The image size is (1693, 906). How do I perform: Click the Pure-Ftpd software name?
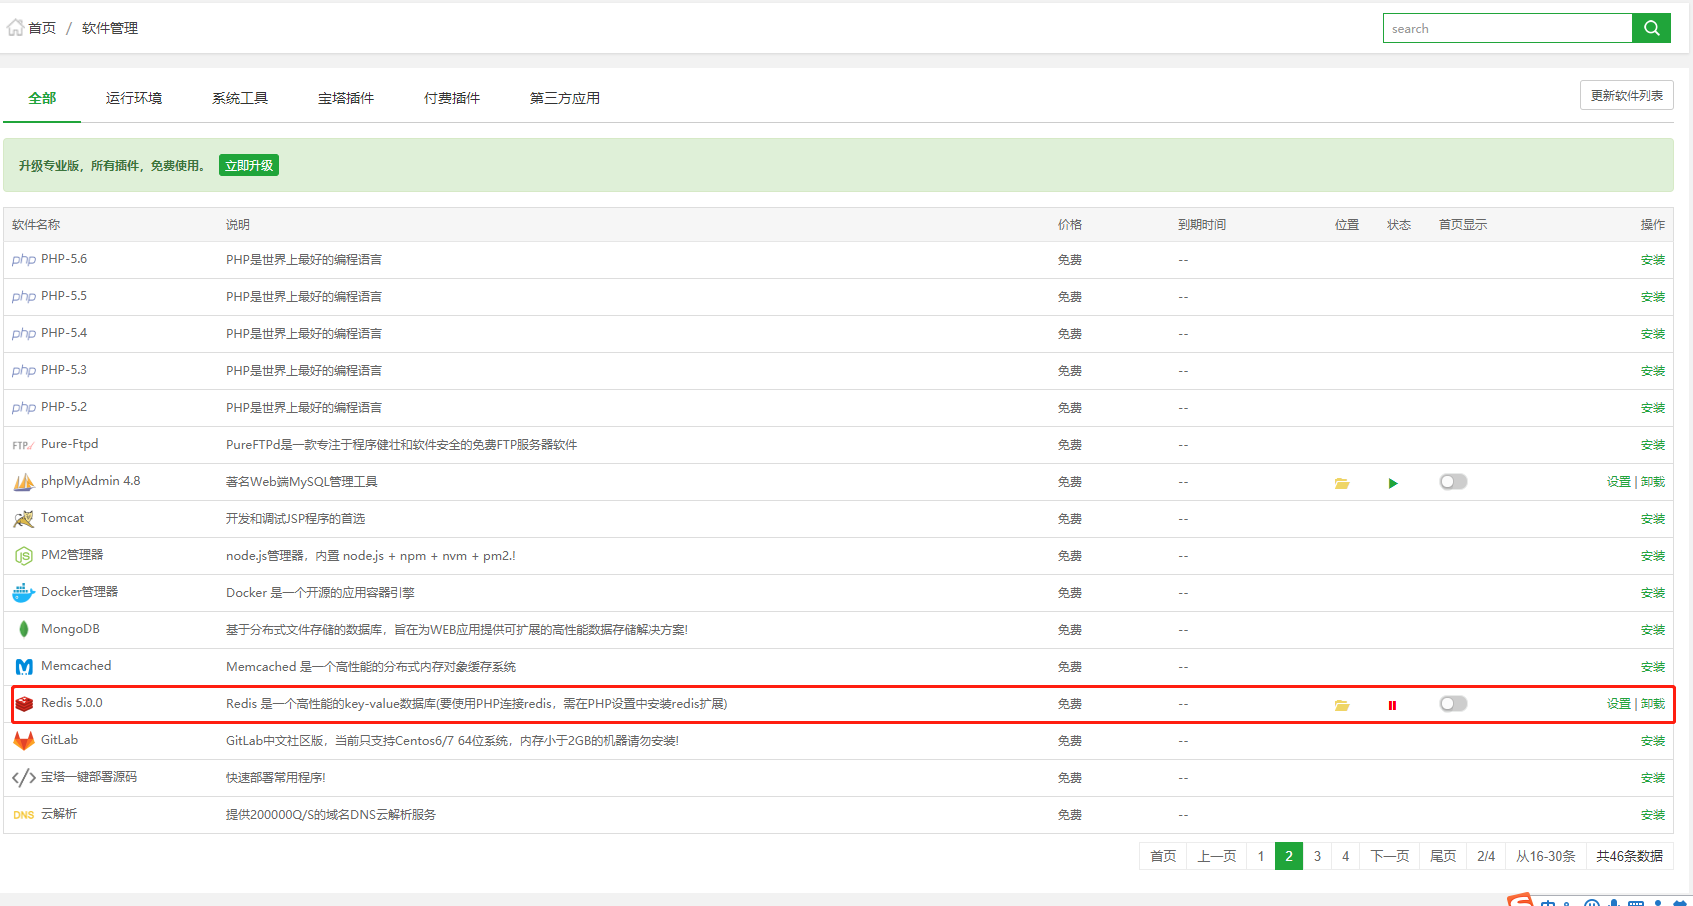click(70, 444)
